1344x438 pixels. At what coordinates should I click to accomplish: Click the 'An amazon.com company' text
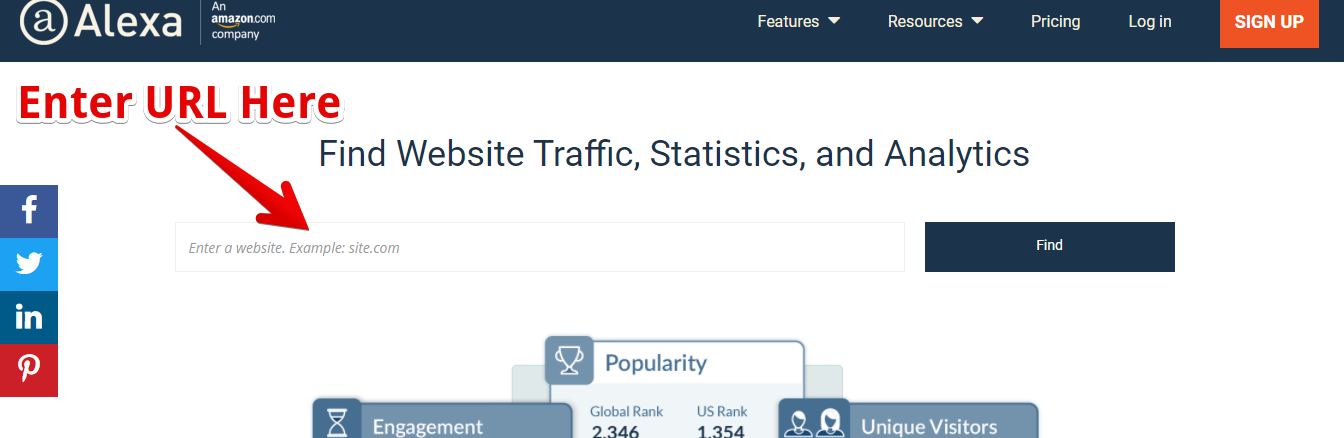pyautogui.click(x=243, y=20)
